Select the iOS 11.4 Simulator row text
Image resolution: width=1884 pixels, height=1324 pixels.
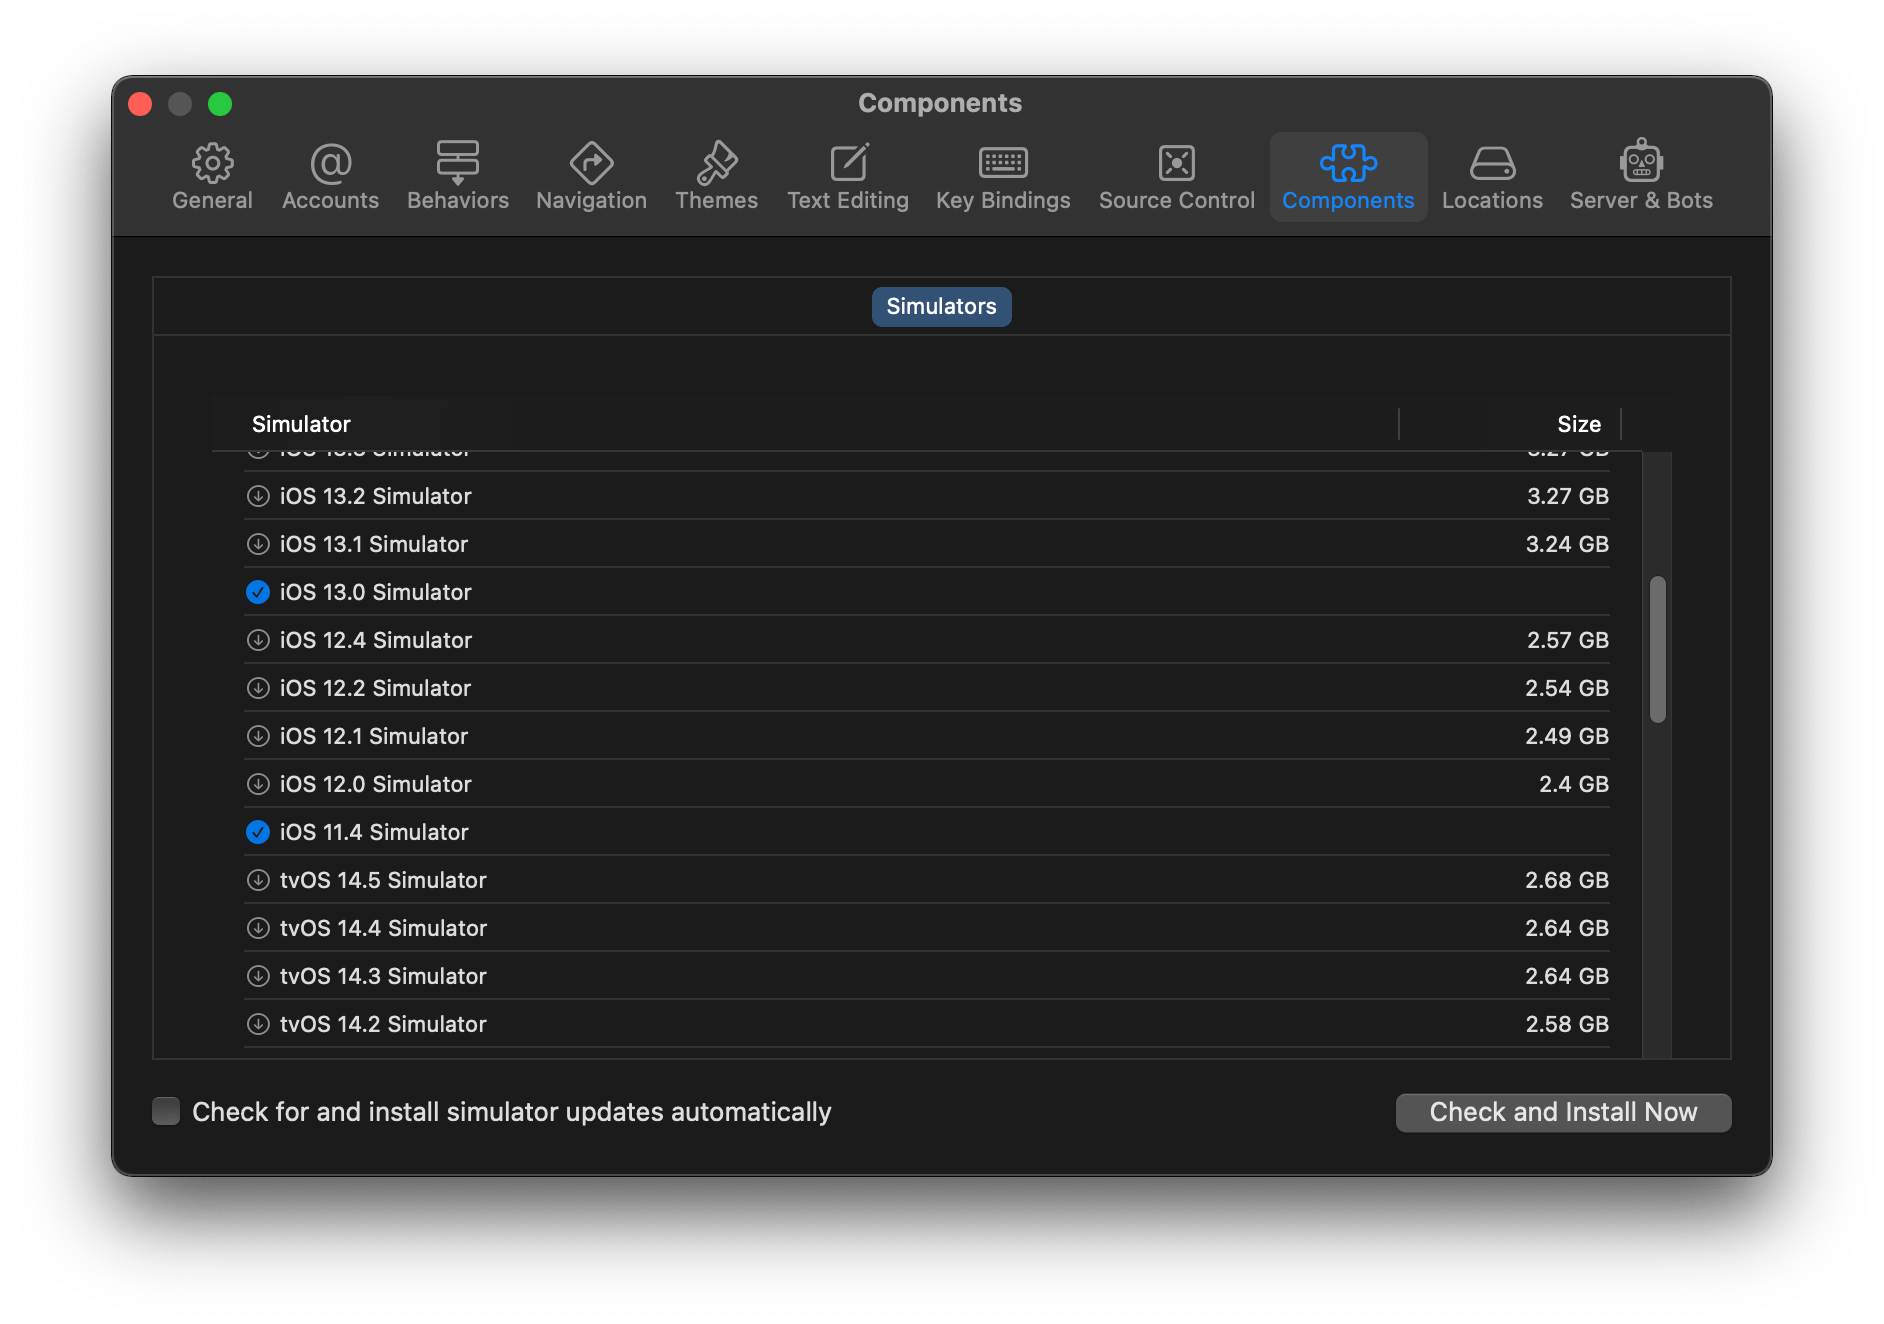374,832
